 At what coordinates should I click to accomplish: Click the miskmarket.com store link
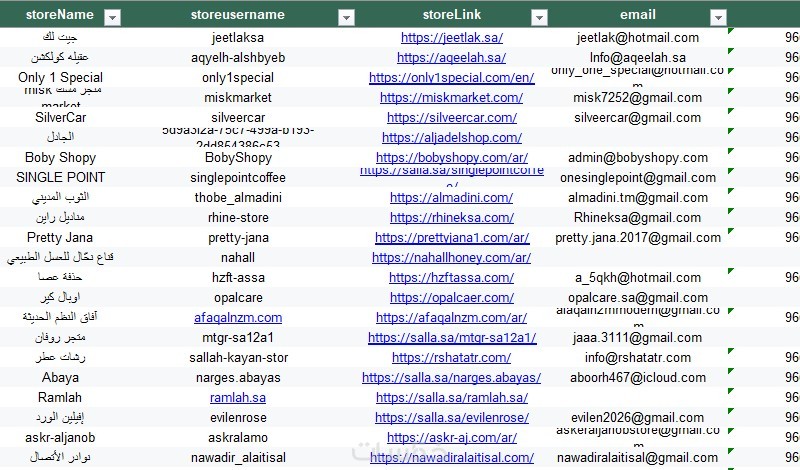coord(452,97)
